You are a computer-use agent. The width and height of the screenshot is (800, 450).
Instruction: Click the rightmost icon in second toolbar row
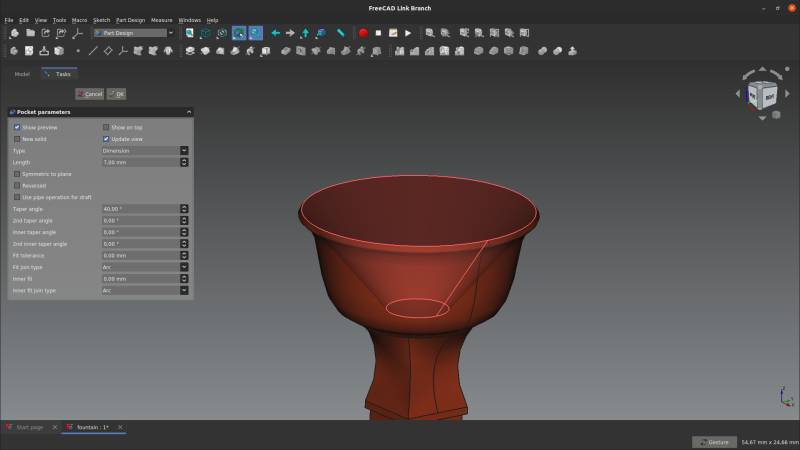[x=572, y=51]
